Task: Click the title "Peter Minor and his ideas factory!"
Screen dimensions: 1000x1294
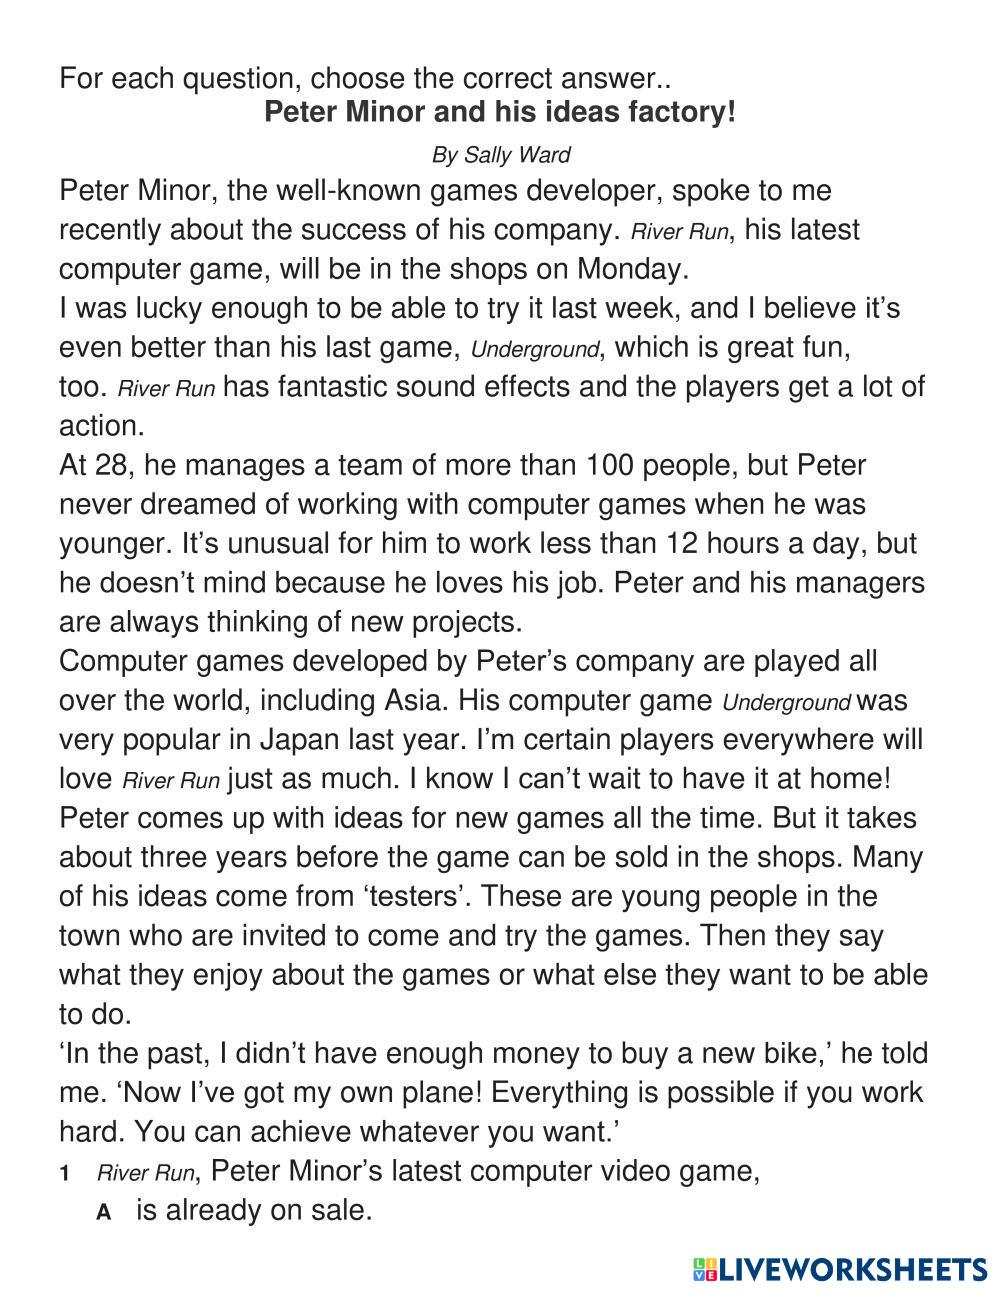Action: [x=499, y=112]
